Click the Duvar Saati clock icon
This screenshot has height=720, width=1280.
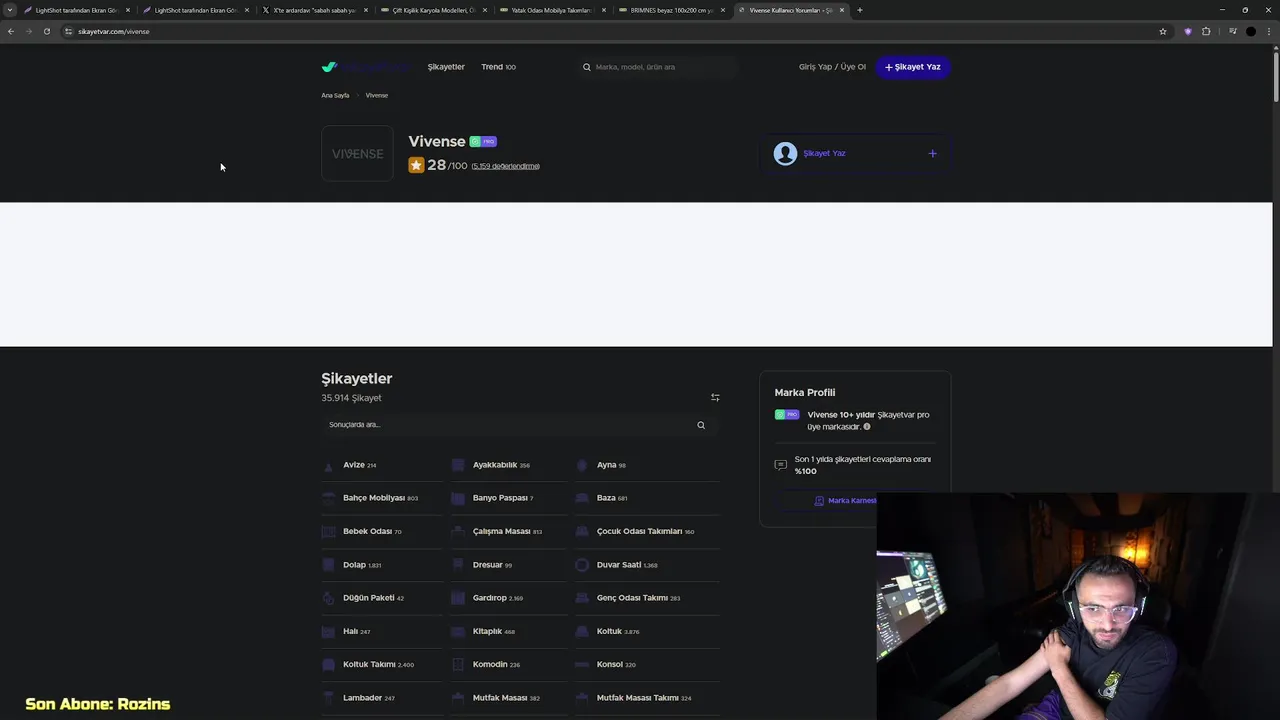[x=582, y=565]
